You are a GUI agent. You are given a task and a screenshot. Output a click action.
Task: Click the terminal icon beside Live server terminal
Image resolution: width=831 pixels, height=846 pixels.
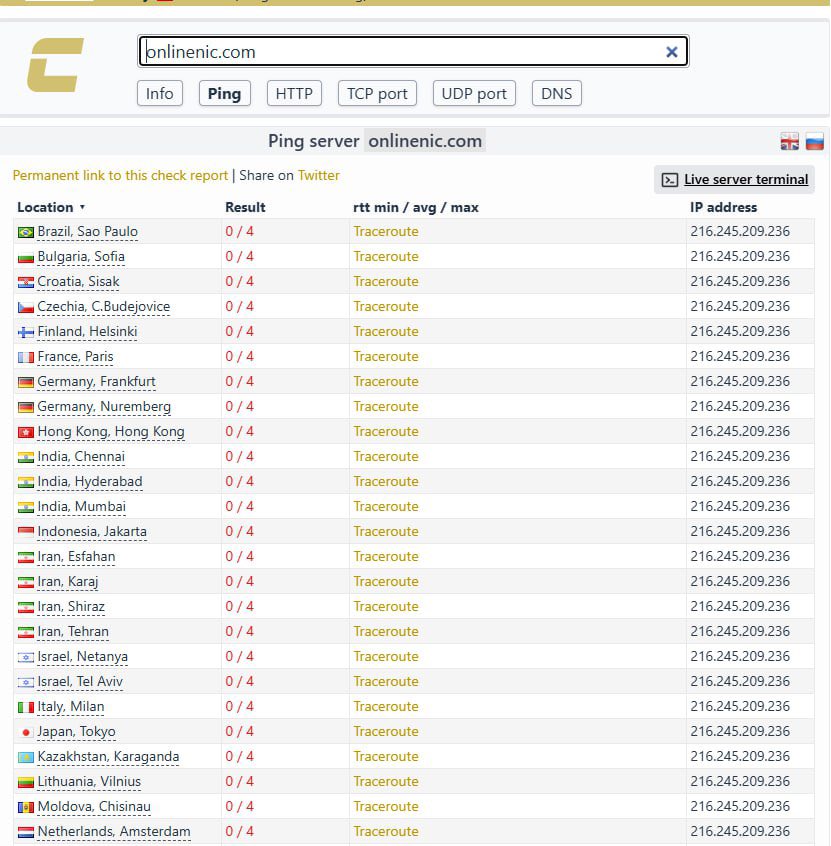click(x=670, y=180)
